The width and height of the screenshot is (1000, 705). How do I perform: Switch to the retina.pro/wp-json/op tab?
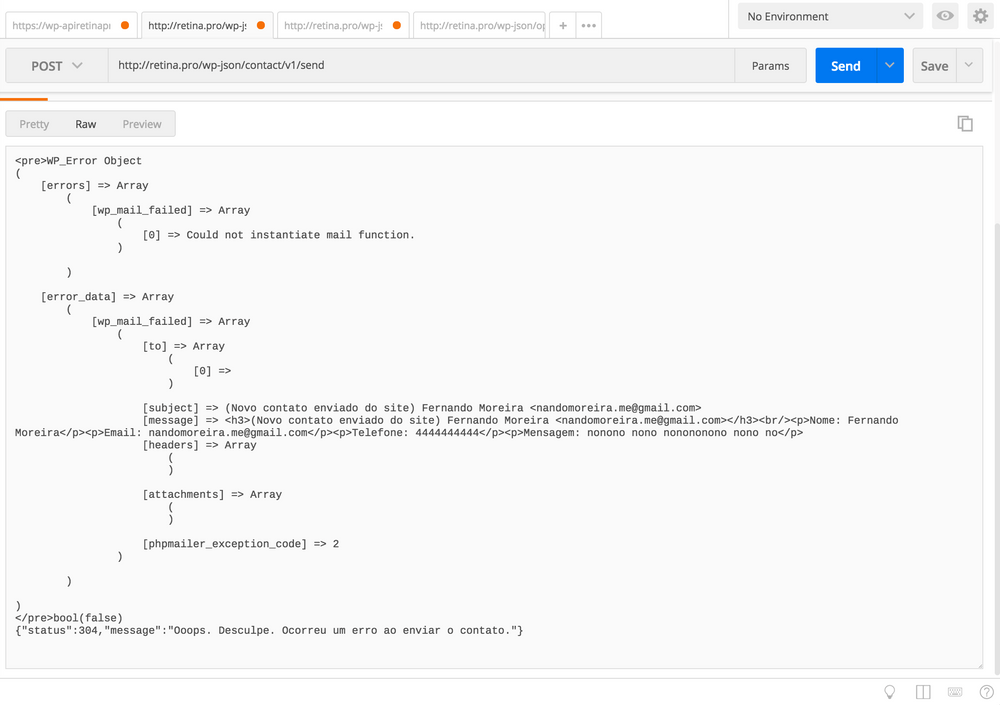[x=479, y=26]
